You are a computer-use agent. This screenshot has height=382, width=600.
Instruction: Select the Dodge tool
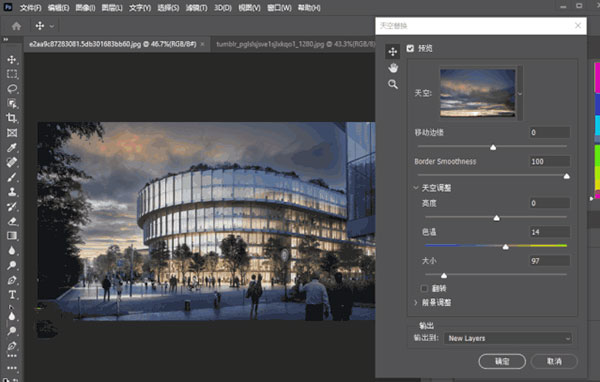tap(12, 265)
